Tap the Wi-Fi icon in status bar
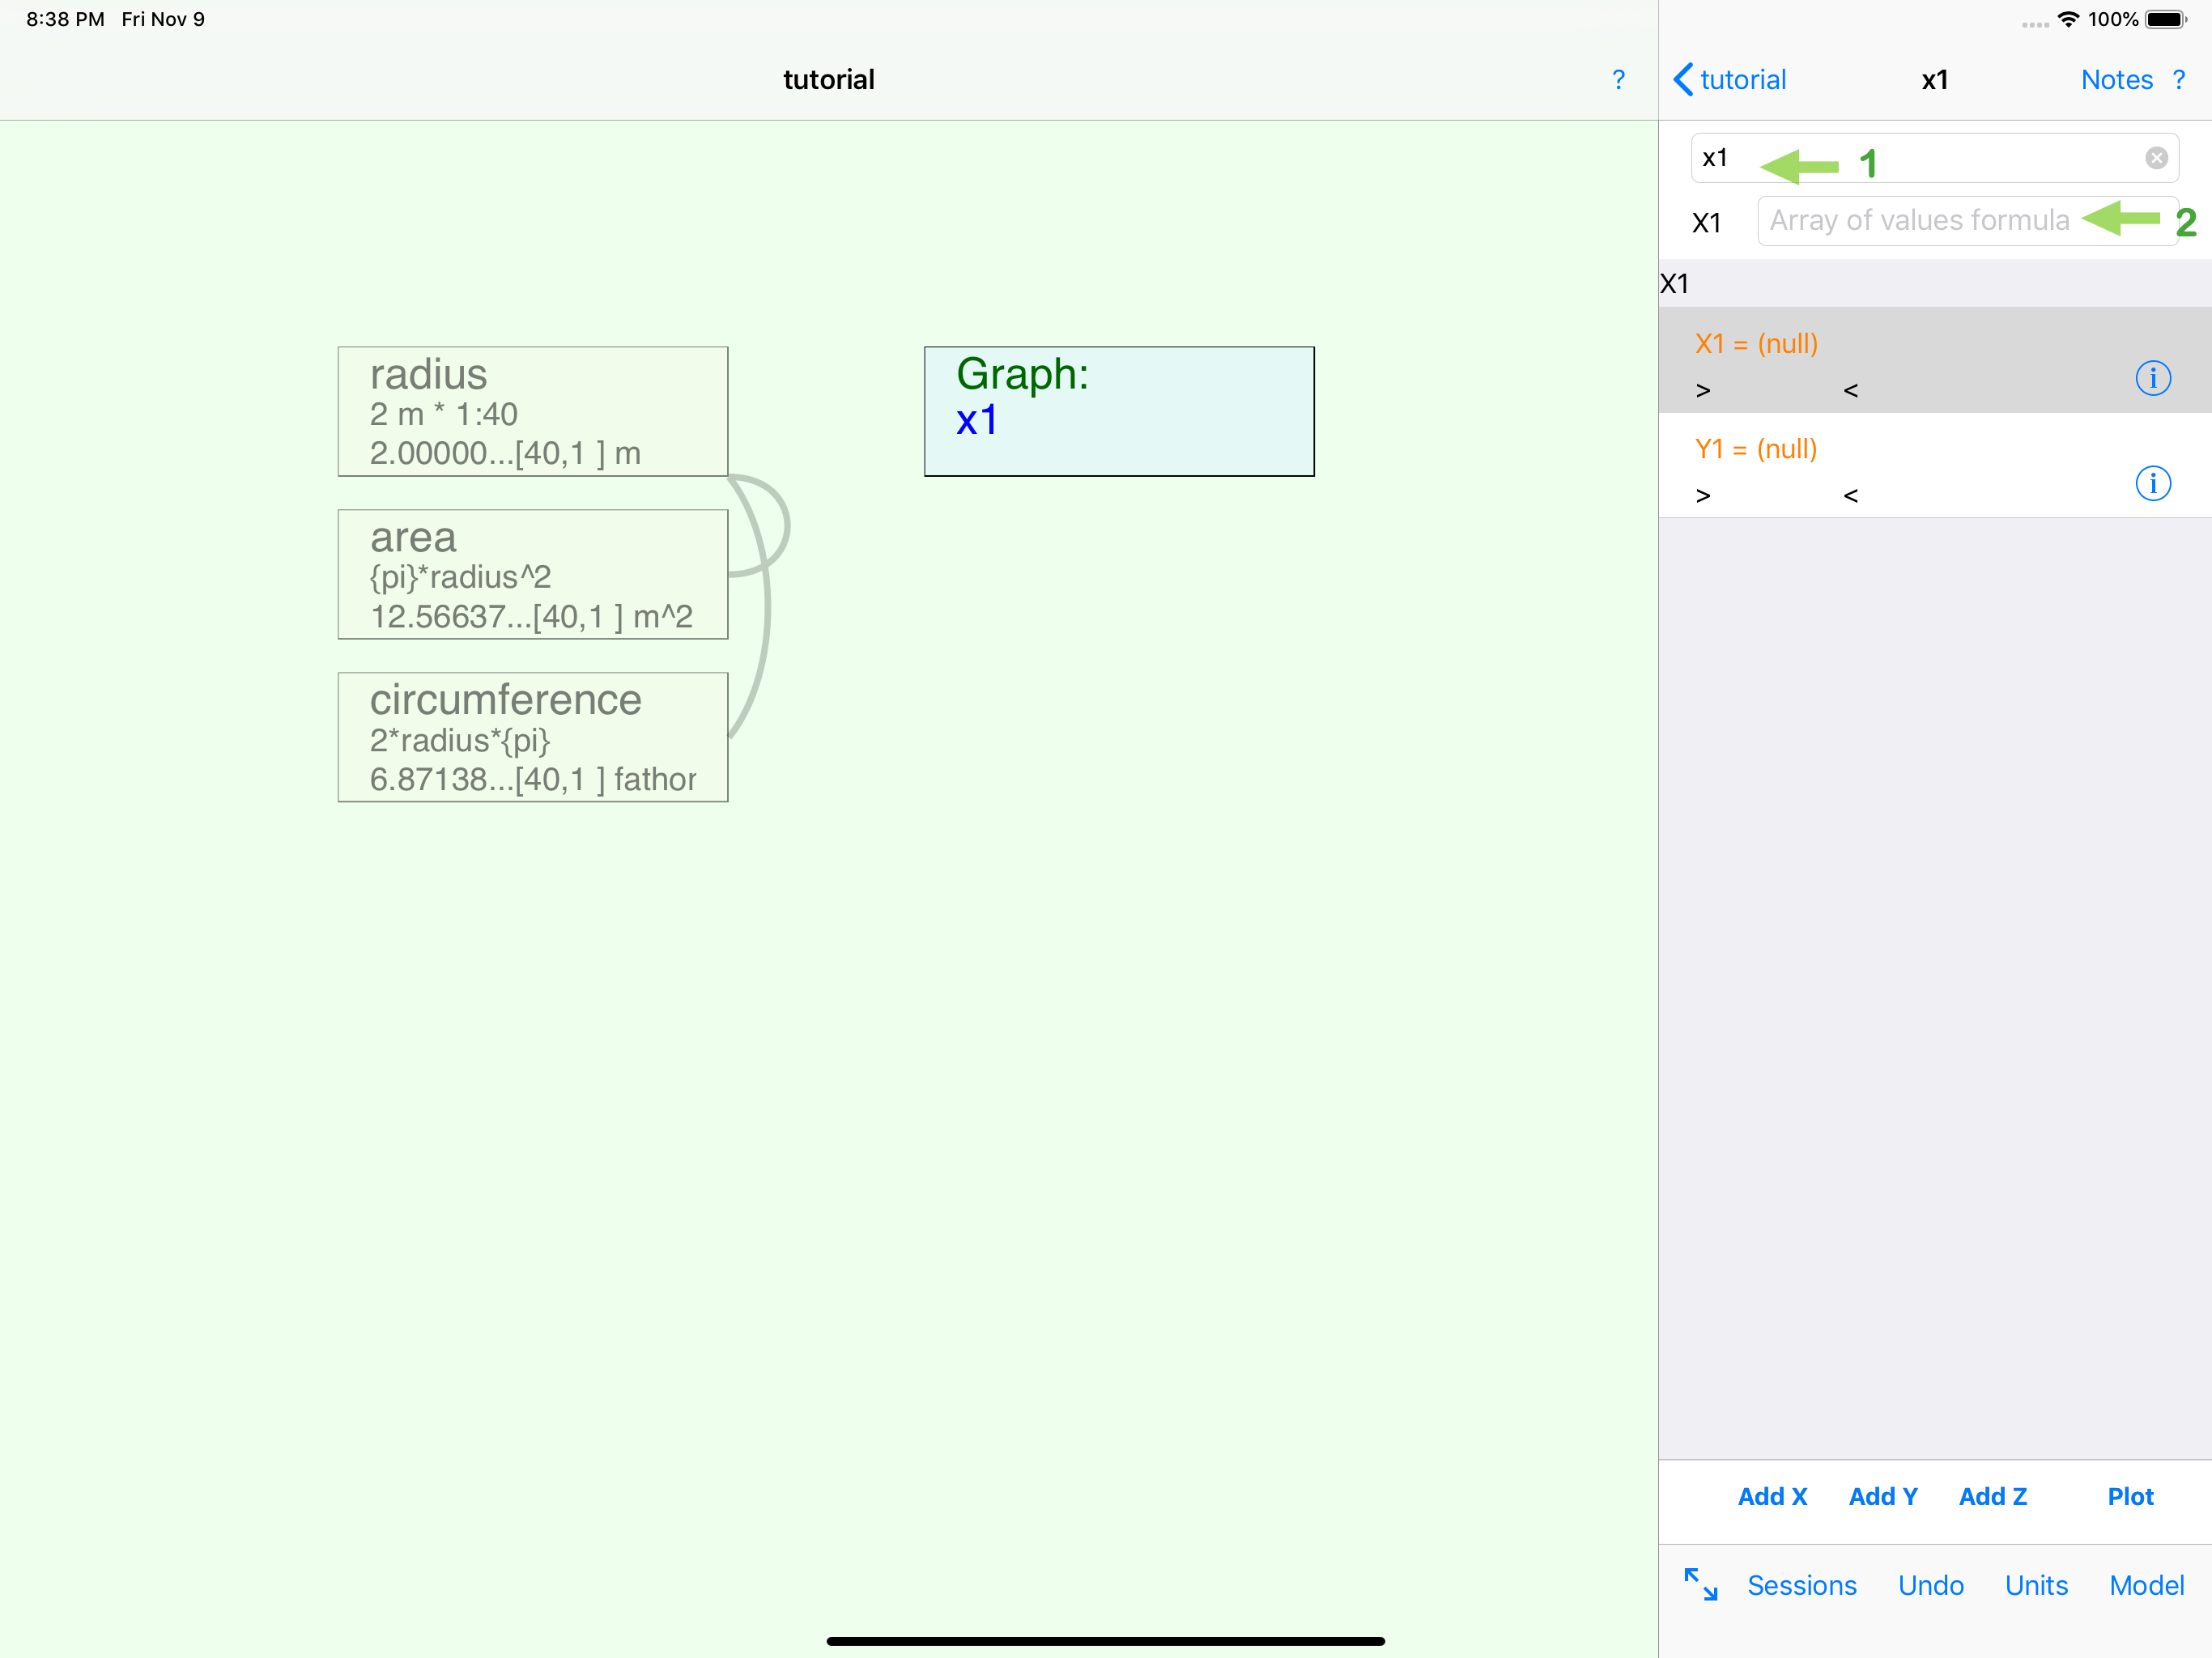The image size is (2212, 1658). 2068,20
